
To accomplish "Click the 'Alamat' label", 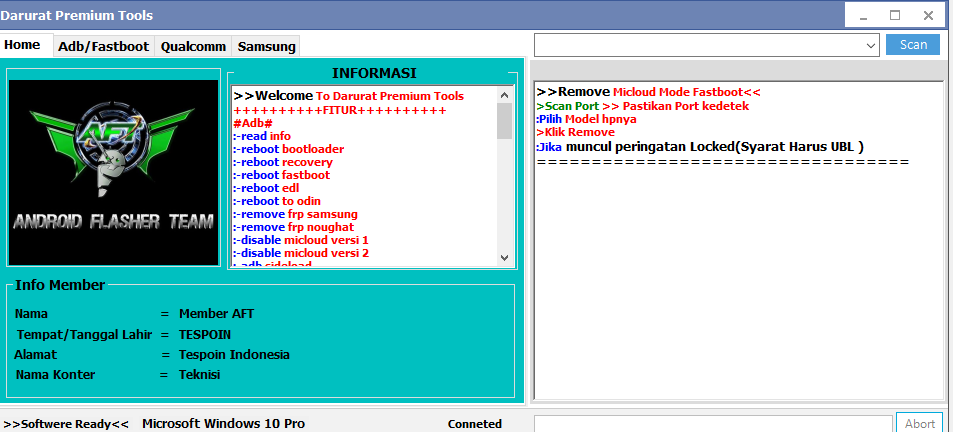I will point(35,354).
